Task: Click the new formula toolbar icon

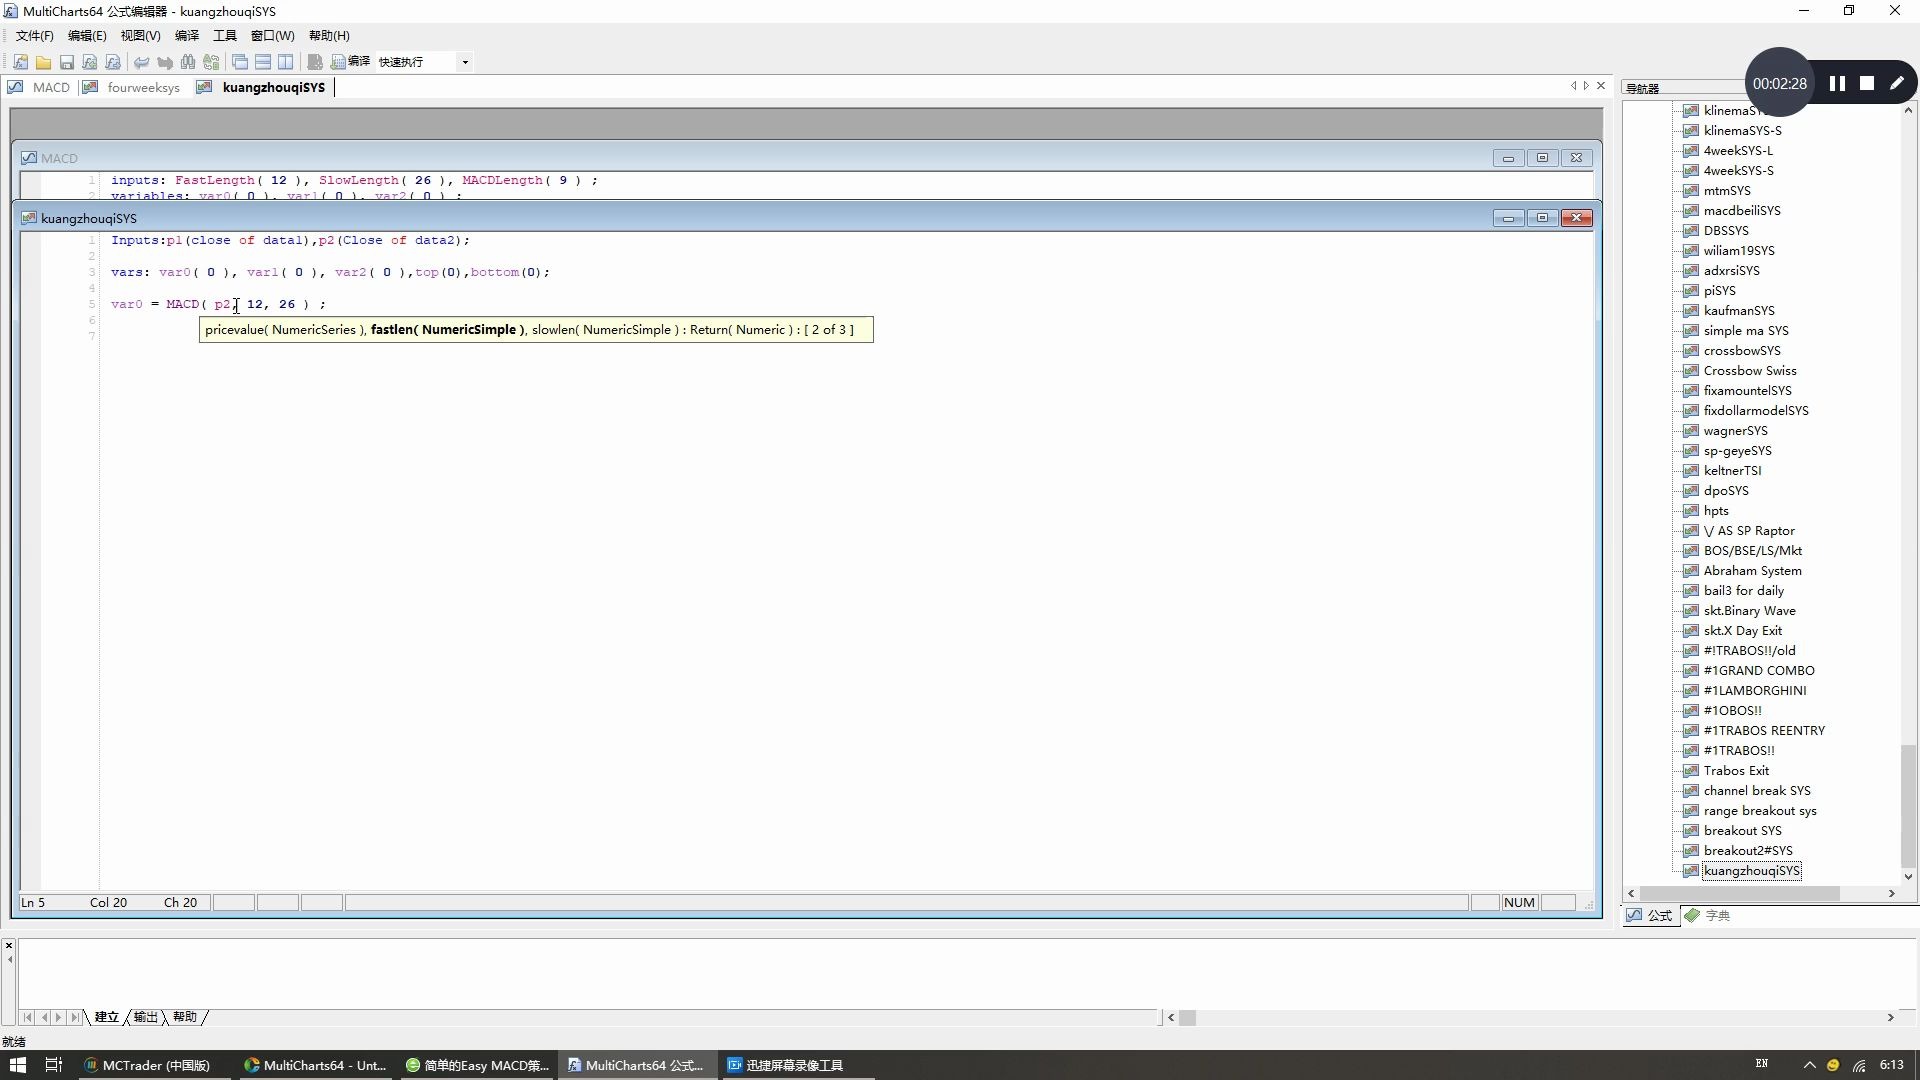Action: (x=20, y=62)
